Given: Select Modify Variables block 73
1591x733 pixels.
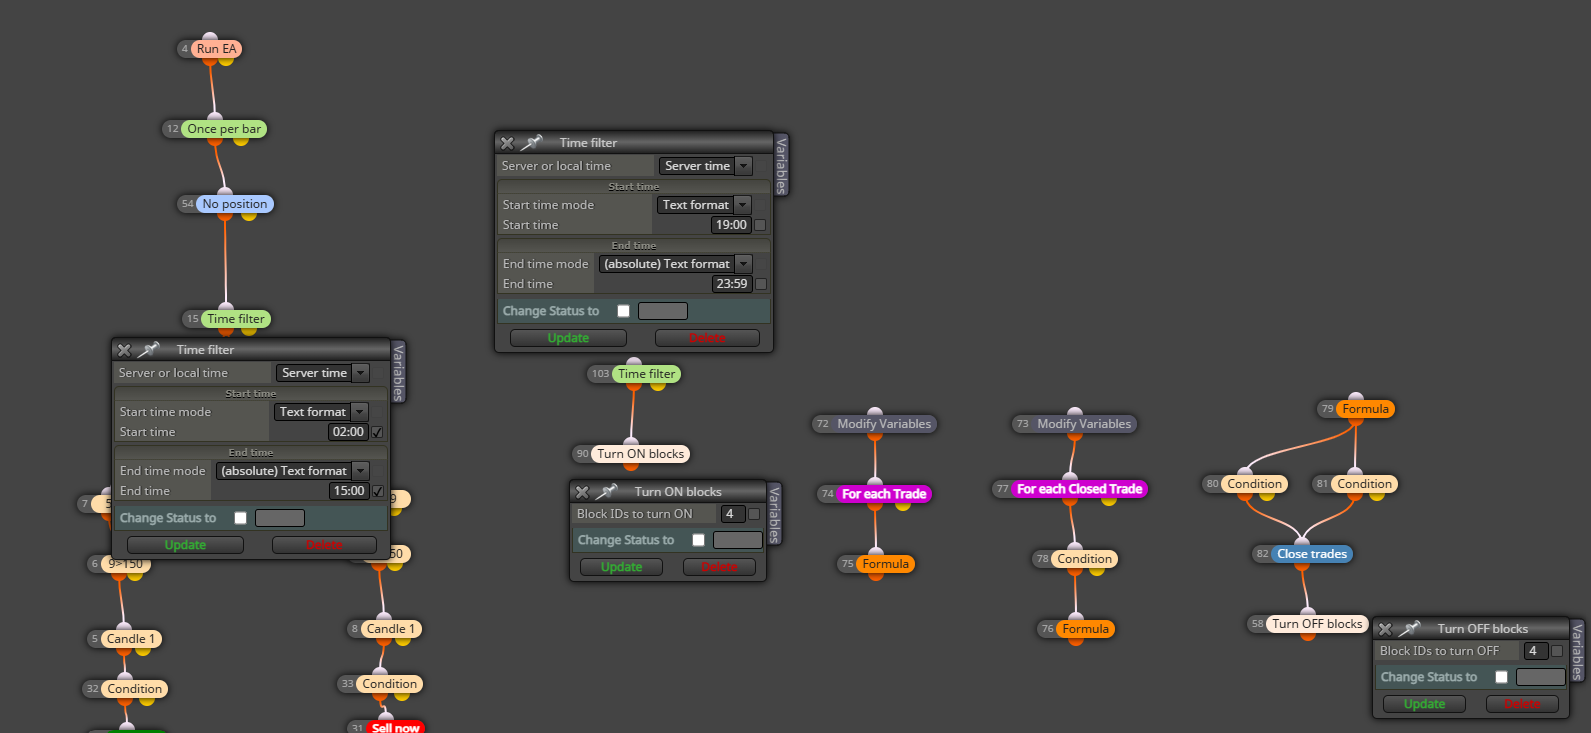Looking at the screenshot, I should [x=1084, y=424].
